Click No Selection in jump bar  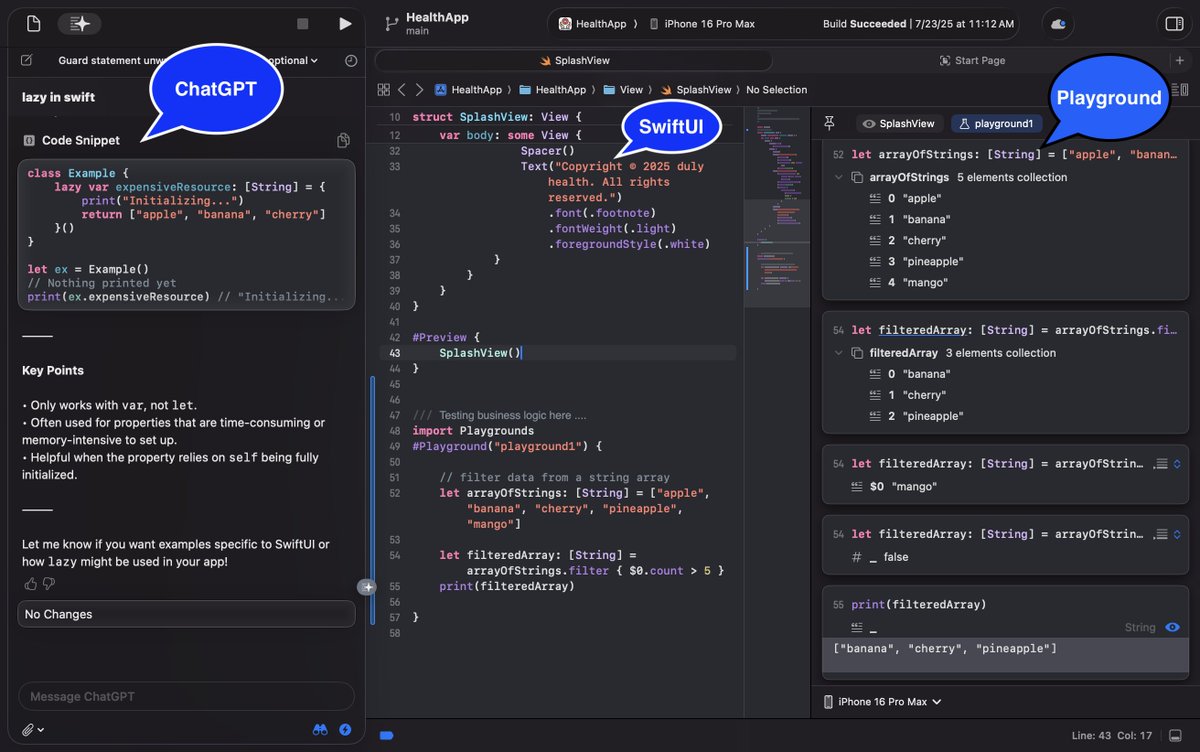click(x=776, y=90)
